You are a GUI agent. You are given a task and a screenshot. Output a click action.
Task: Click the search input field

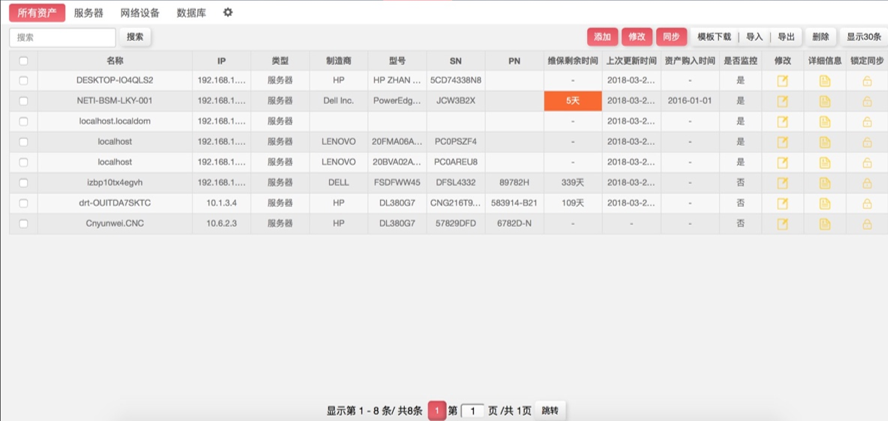point(62,37)
